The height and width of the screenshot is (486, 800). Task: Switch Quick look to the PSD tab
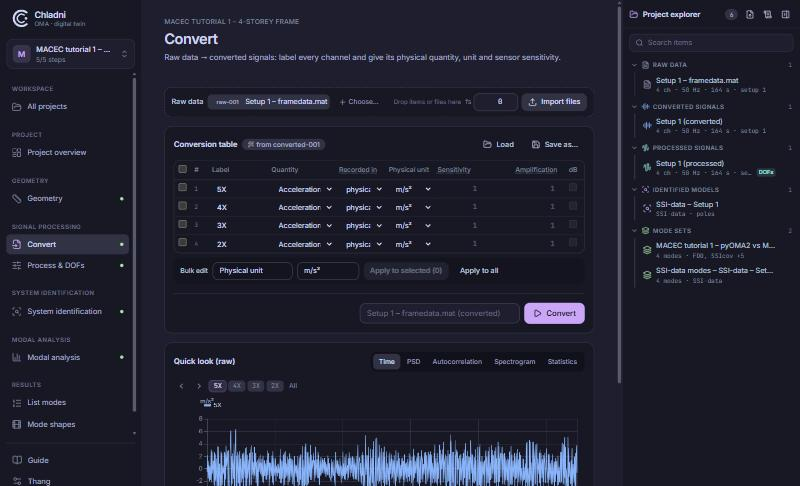pyautogui.click(x=413, y=362)
